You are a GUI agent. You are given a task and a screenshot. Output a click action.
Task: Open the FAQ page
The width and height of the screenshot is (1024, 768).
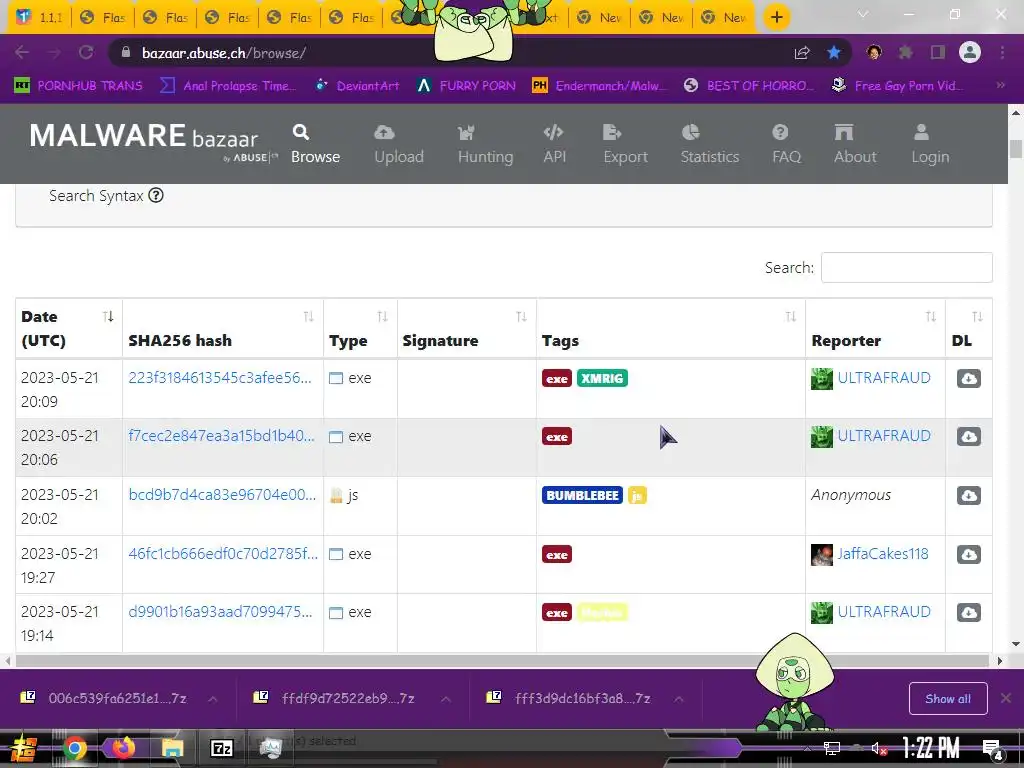(786, 144)
